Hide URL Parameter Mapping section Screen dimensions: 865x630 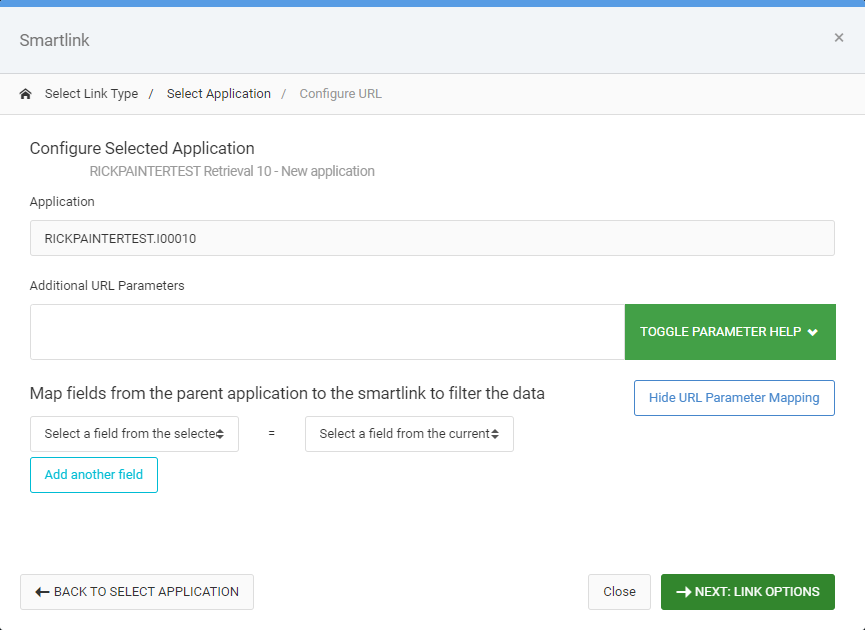(734, 398)
